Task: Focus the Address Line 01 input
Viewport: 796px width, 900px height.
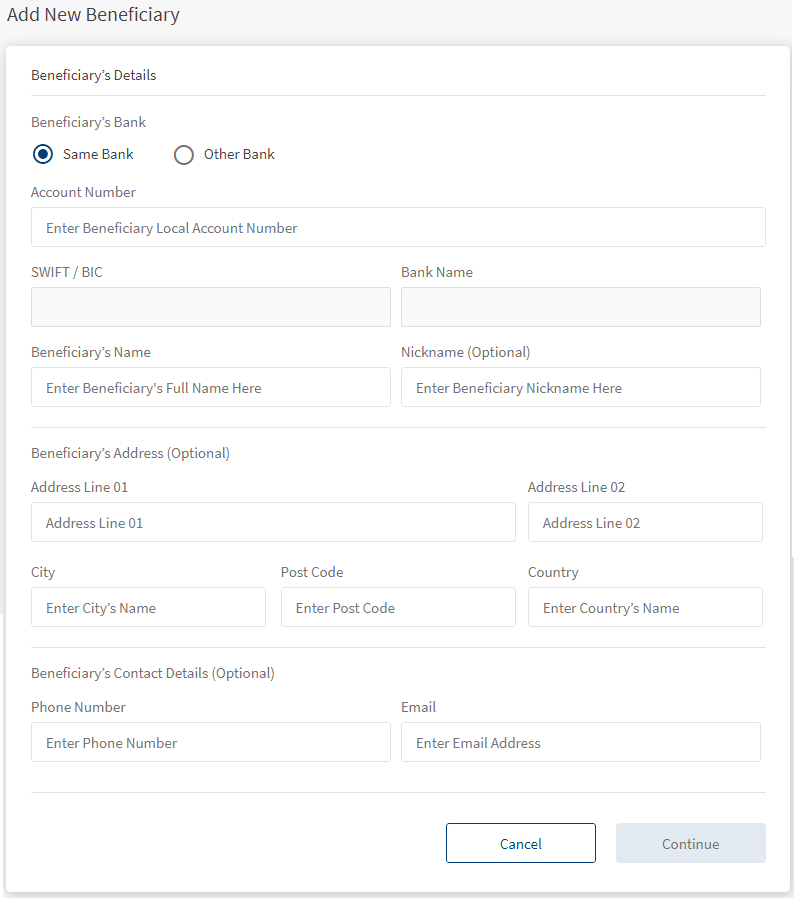Action: (x=273, y=523)
